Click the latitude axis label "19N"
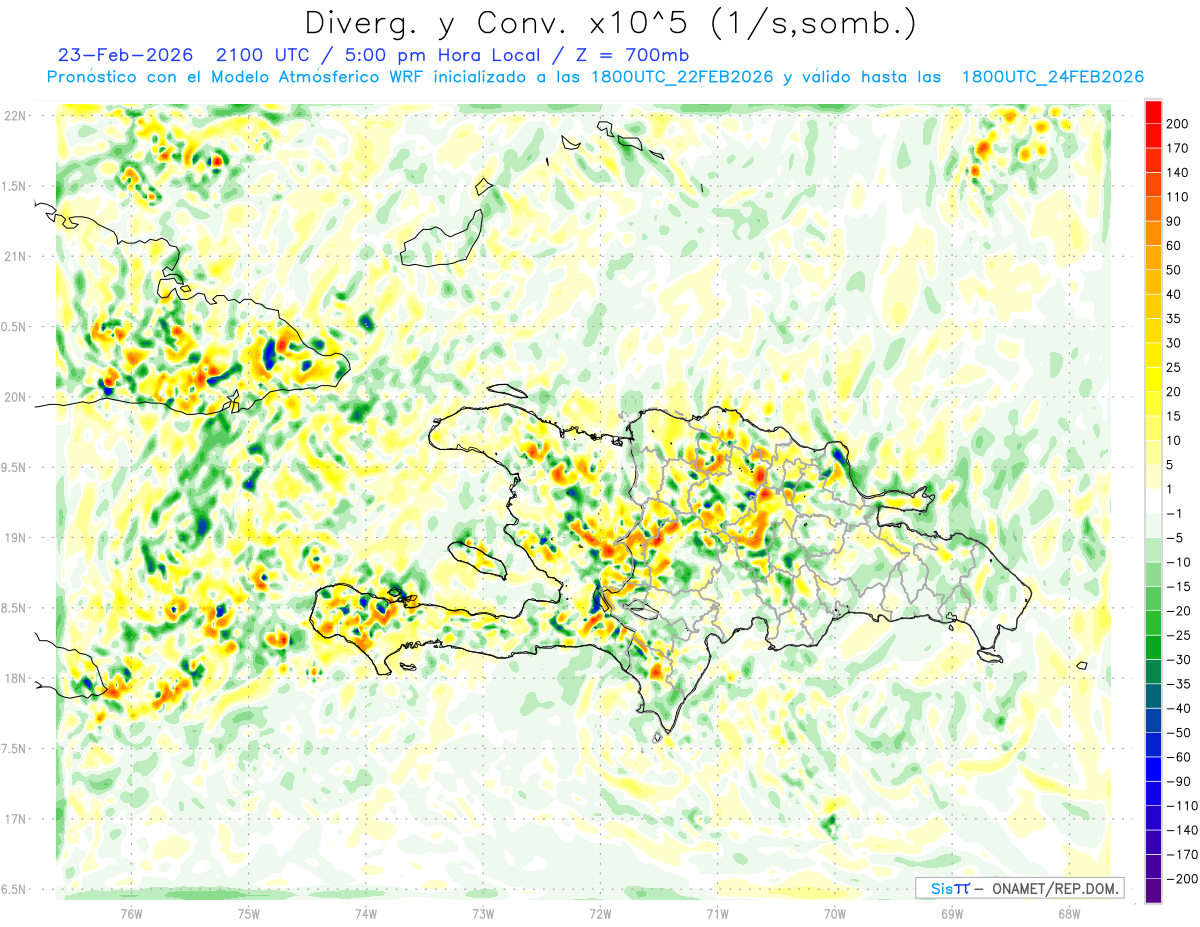Image resolution: width=1200 pixels, height=927 pixels. coord(14,538)
